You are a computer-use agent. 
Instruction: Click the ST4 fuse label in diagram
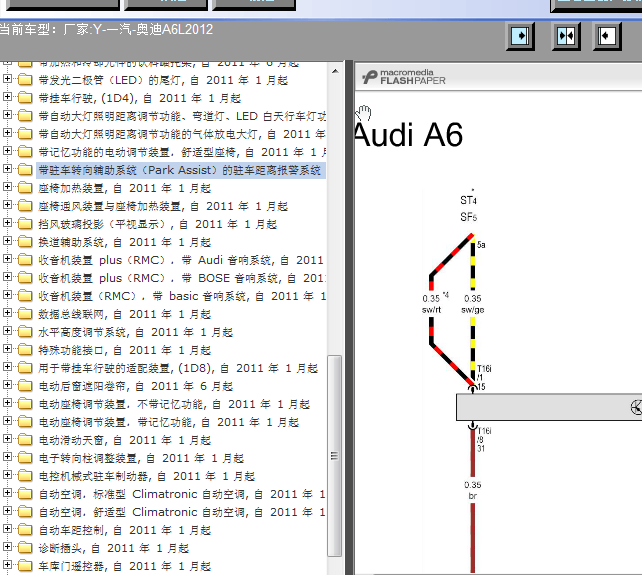point(468,200)
